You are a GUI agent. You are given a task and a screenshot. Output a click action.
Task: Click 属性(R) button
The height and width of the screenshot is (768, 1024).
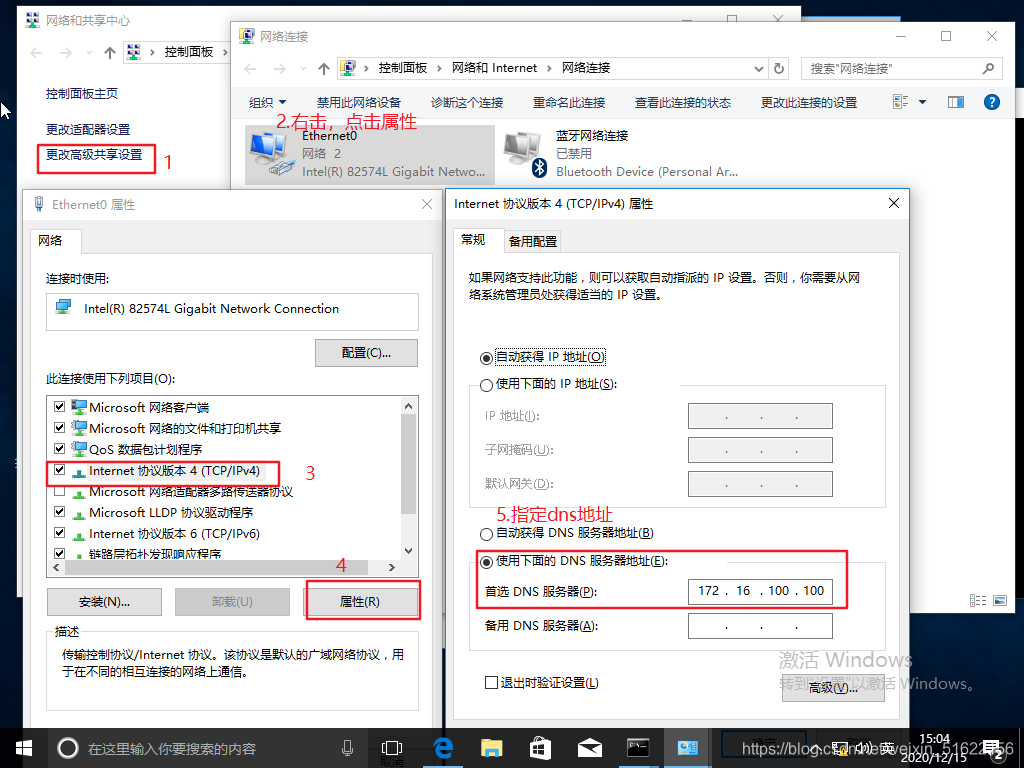click(x=360, y=601)
